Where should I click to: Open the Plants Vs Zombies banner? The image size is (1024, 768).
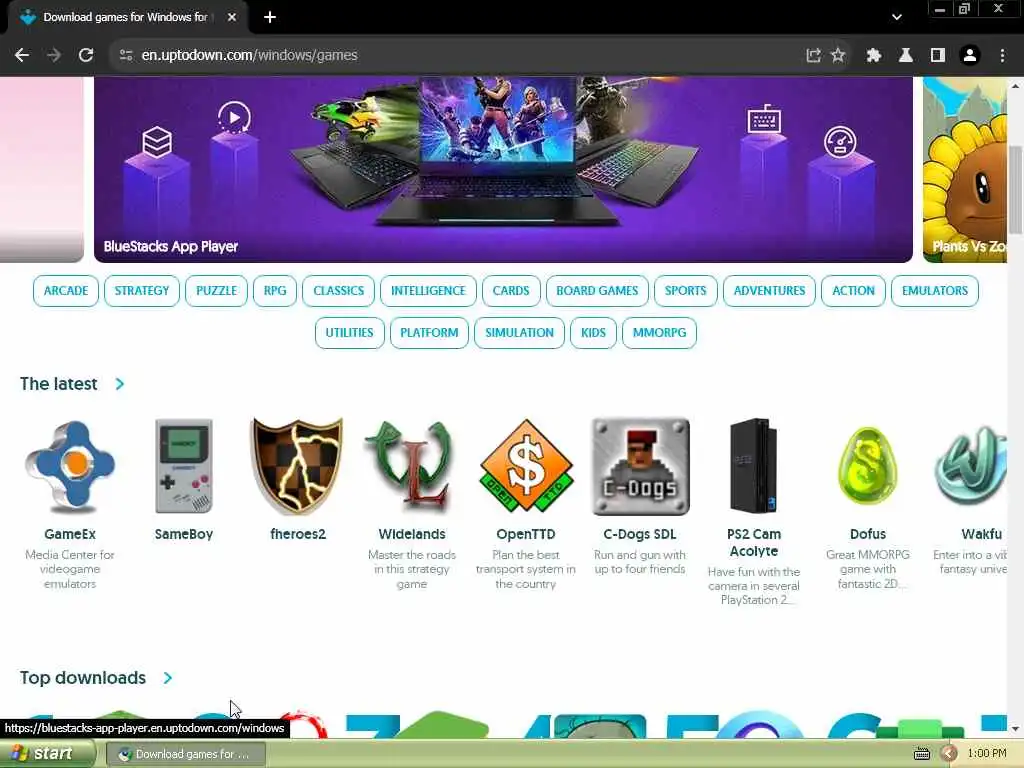click(x=965, y=170)
